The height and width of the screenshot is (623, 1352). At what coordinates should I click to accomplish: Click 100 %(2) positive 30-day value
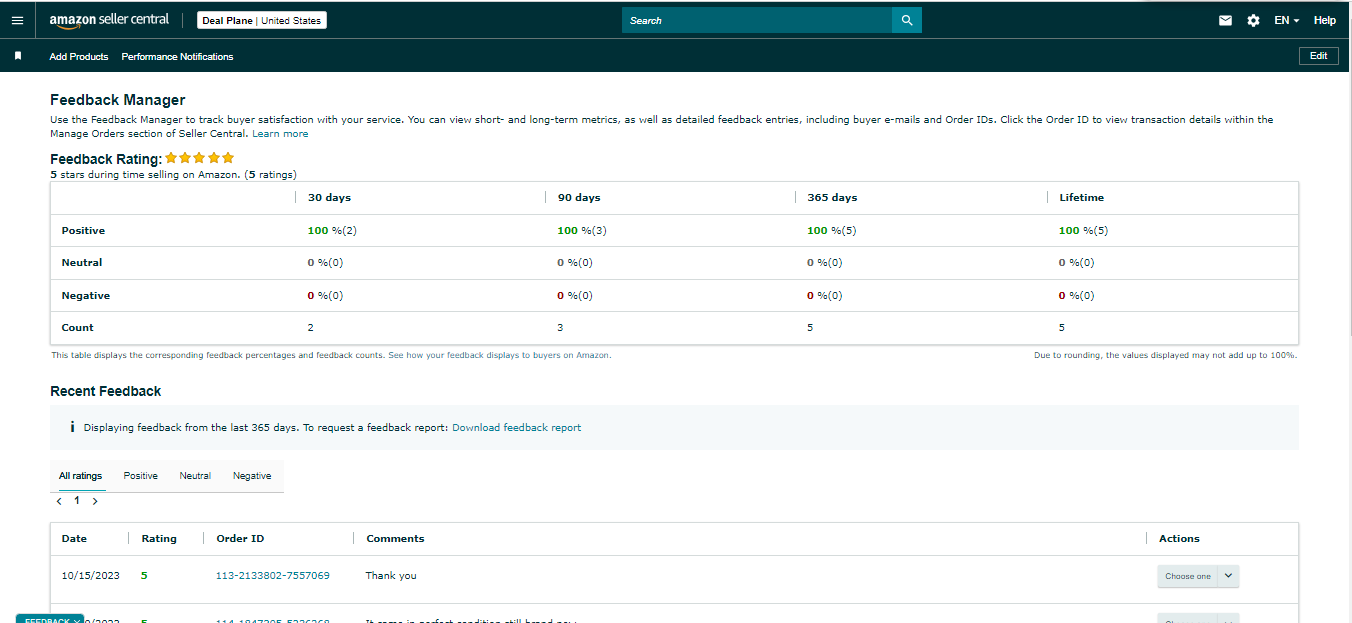pos(332,231)
